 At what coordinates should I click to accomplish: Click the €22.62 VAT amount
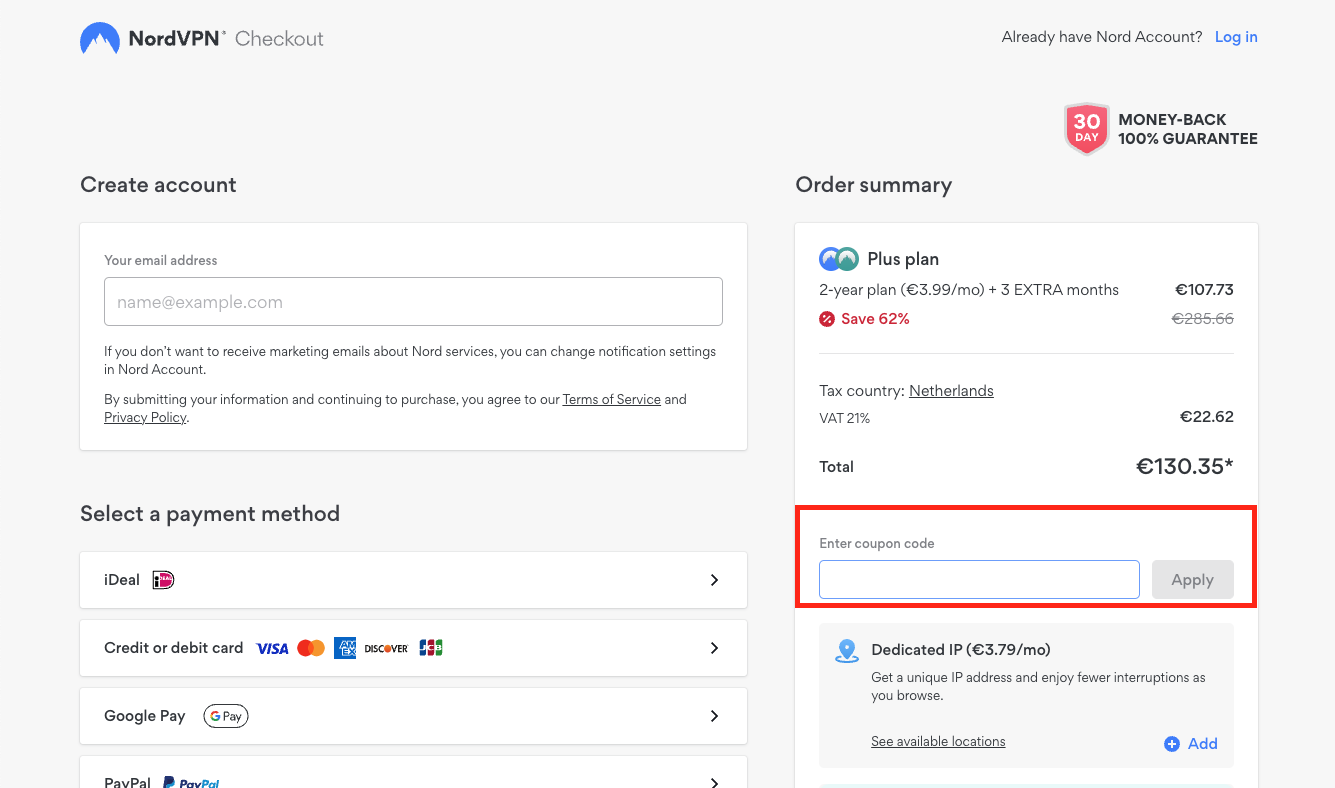[1207, 417]
